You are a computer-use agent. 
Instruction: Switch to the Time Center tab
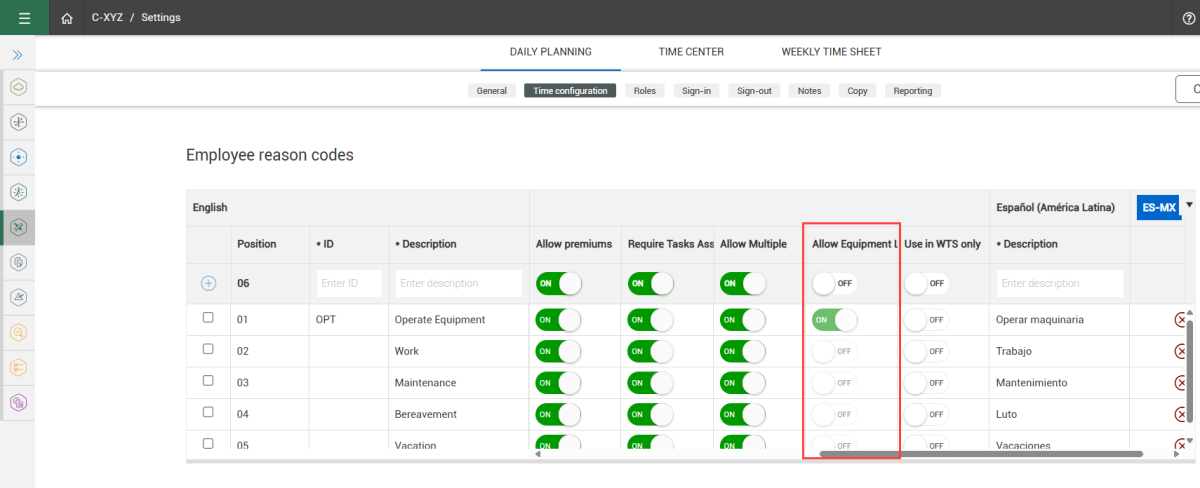point(690,52)
